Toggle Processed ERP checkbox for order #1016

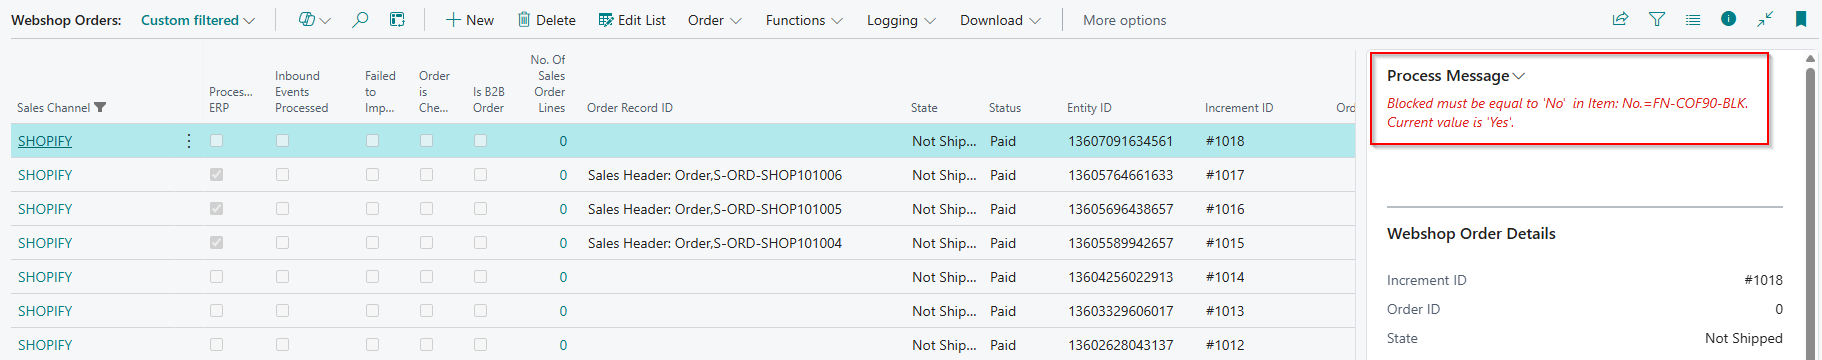pyautogui.click(x=216, y=209)
